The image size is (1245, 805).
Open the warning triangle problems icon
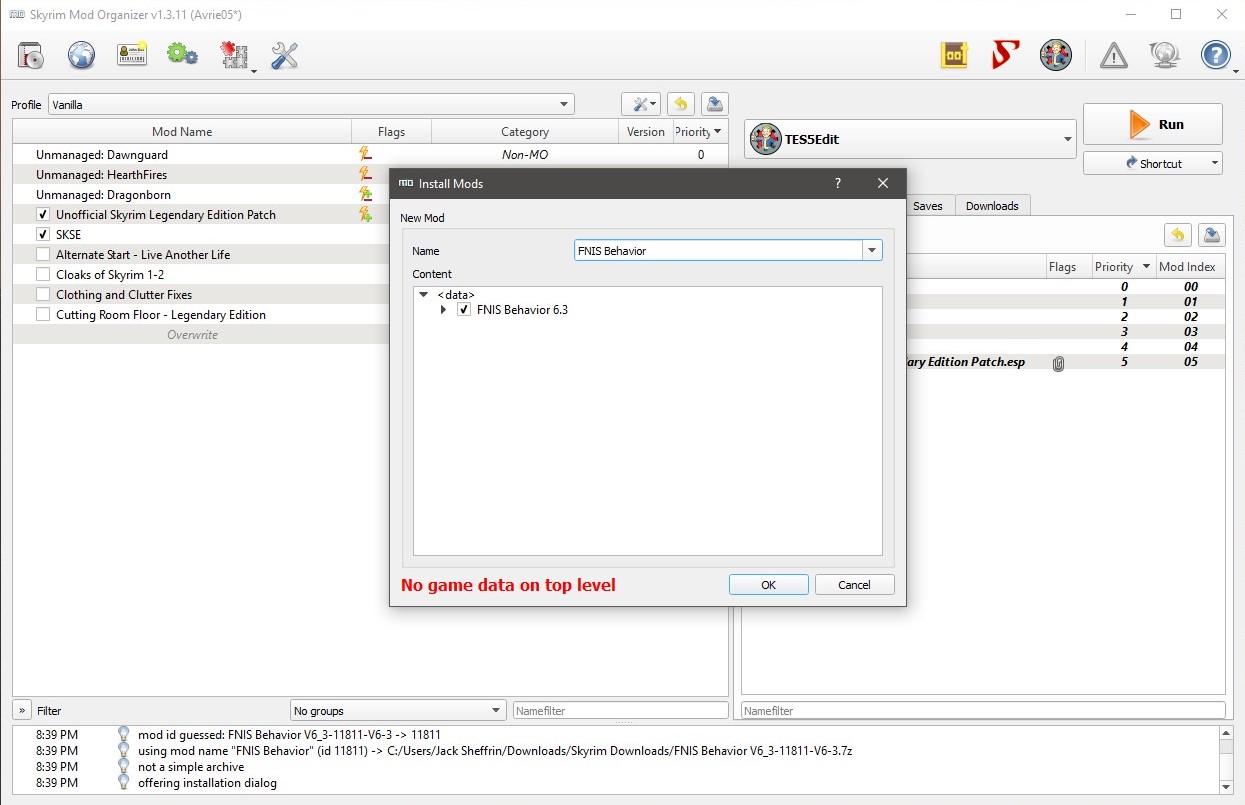(x=1114, y=55)
